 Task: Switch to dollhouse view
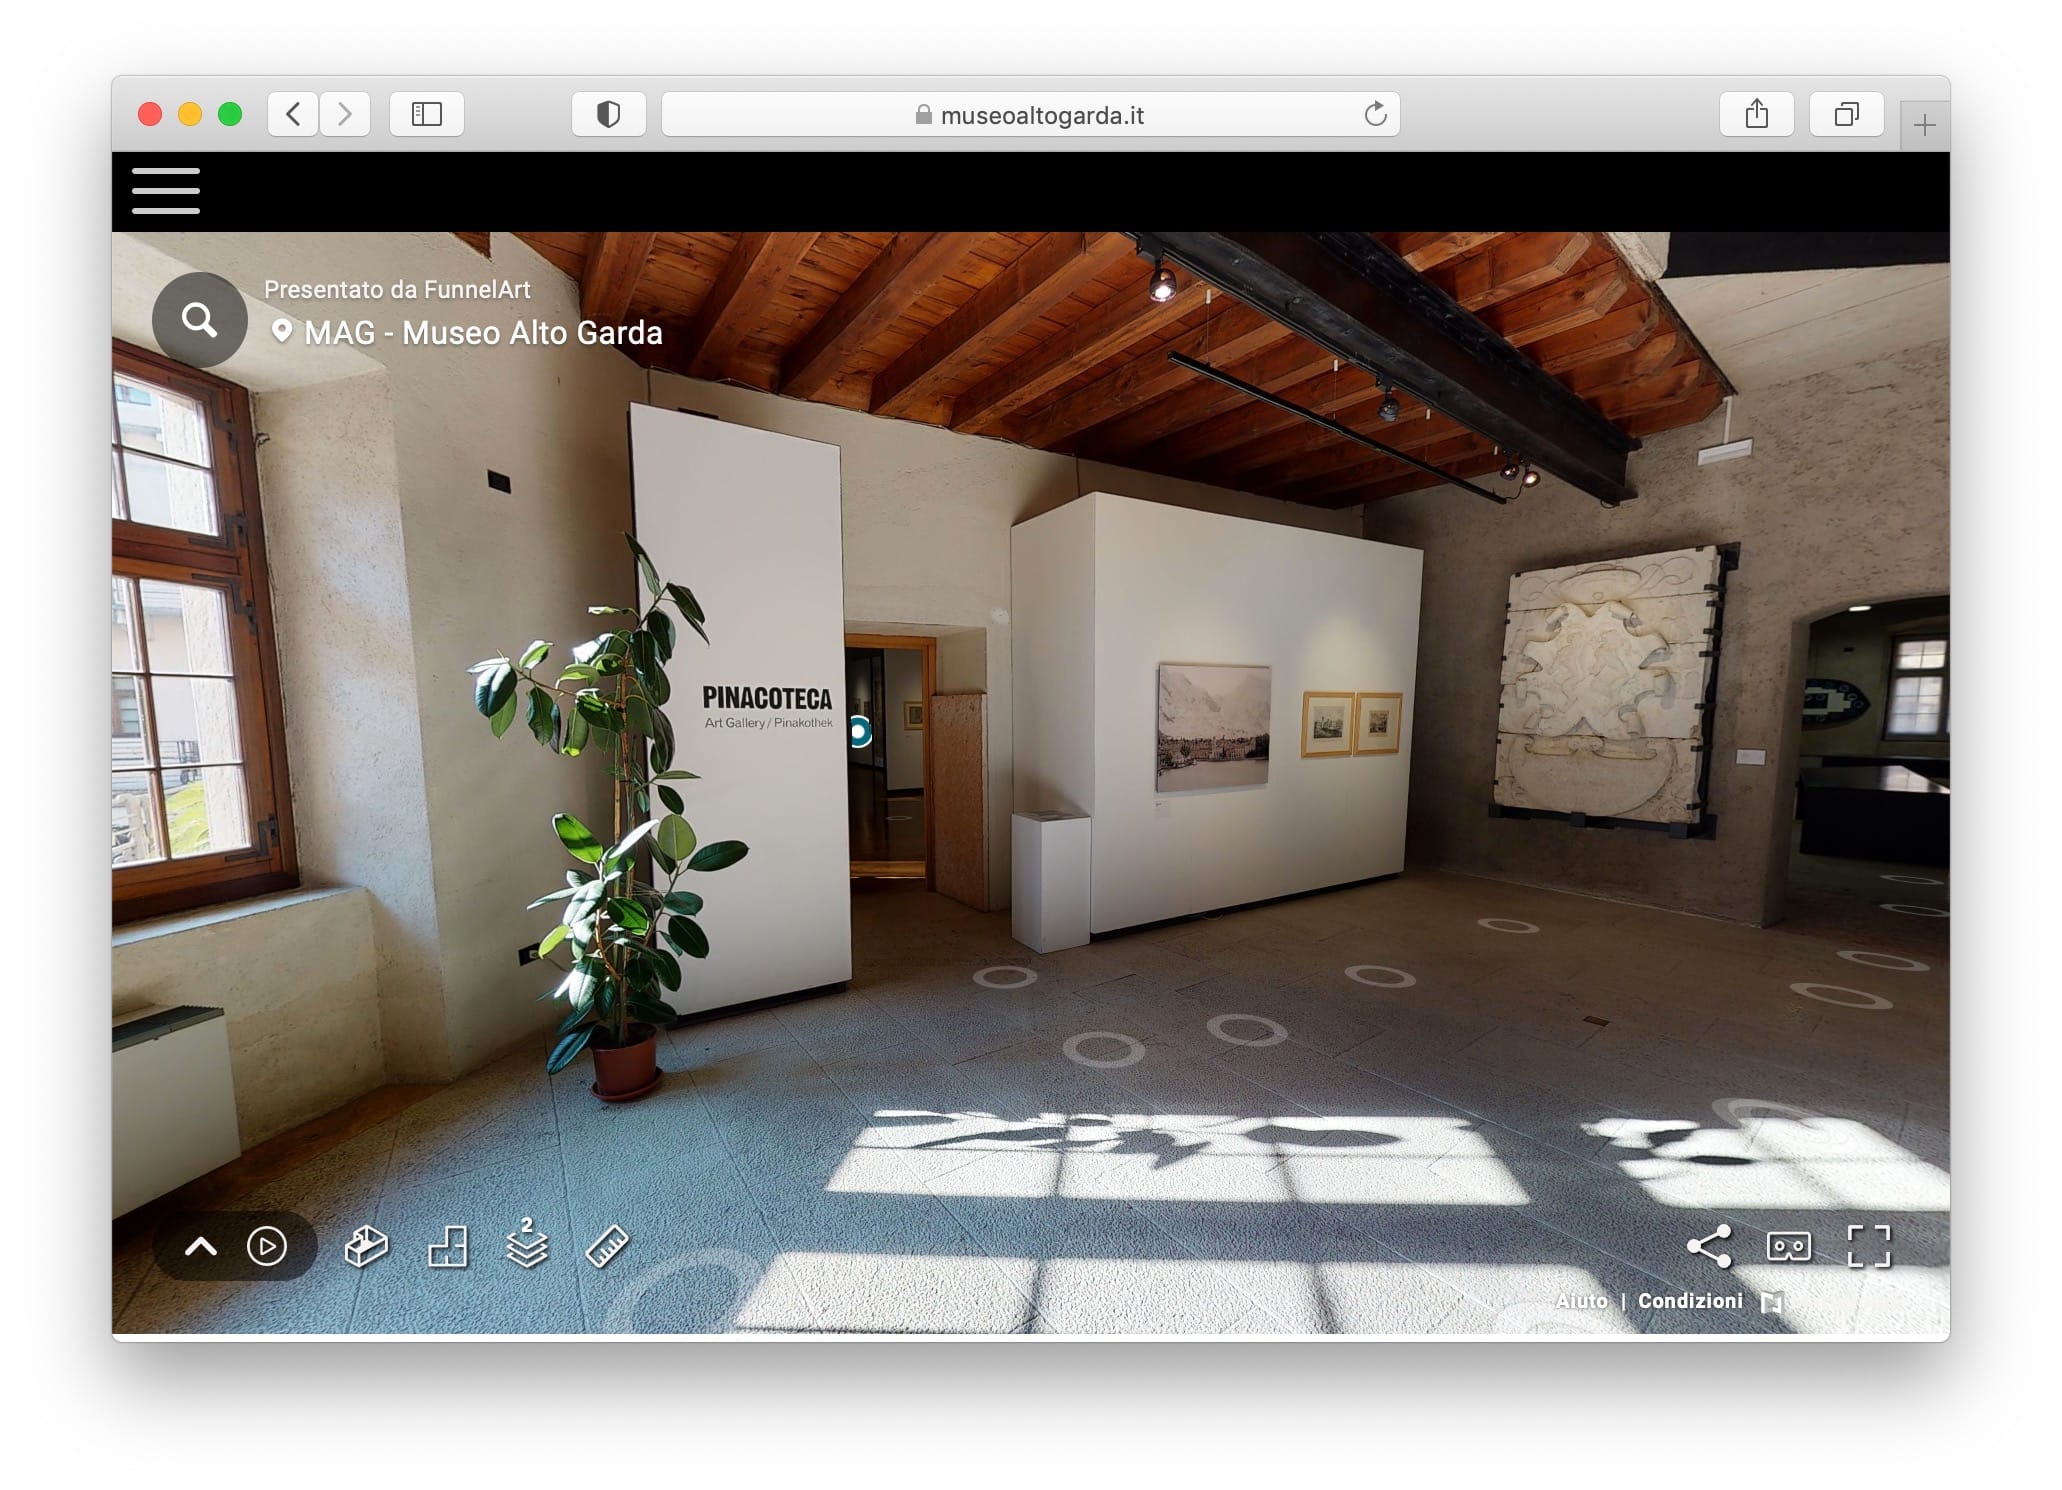[x=366, y=1247]
